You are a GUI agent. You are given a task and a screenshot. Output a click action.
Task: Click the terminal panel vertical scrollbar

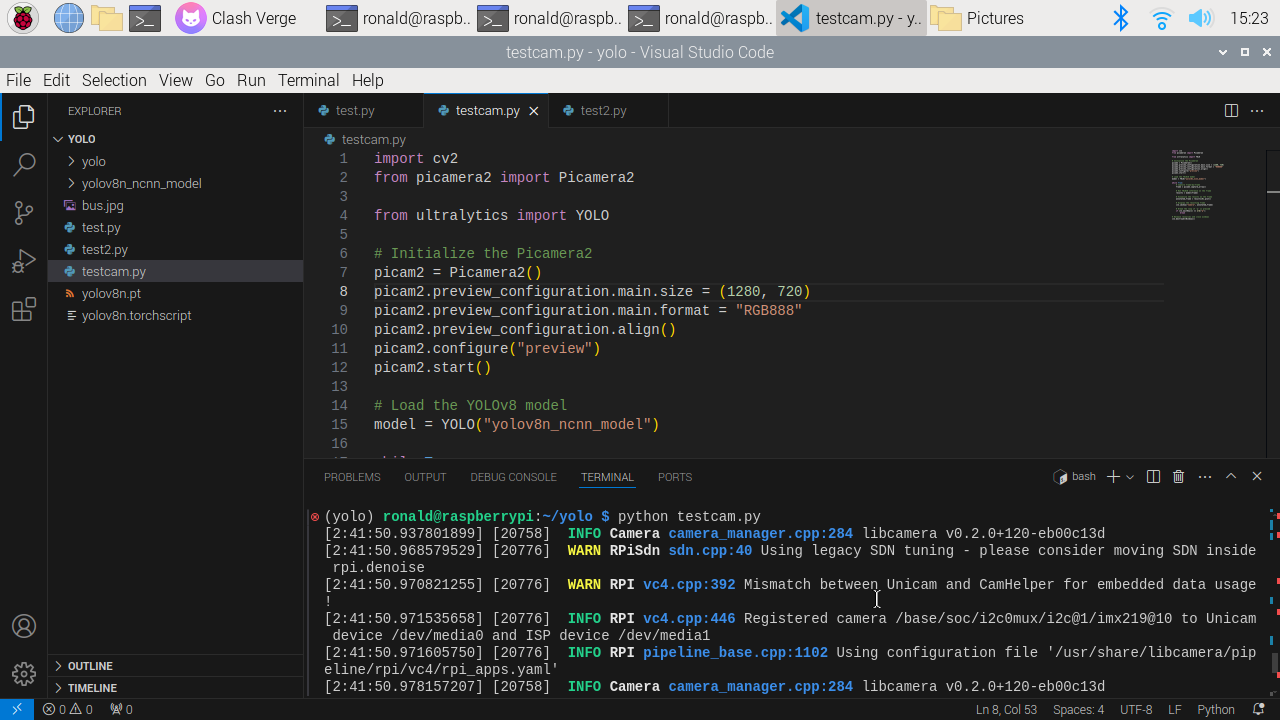(x=1274, y=662)
